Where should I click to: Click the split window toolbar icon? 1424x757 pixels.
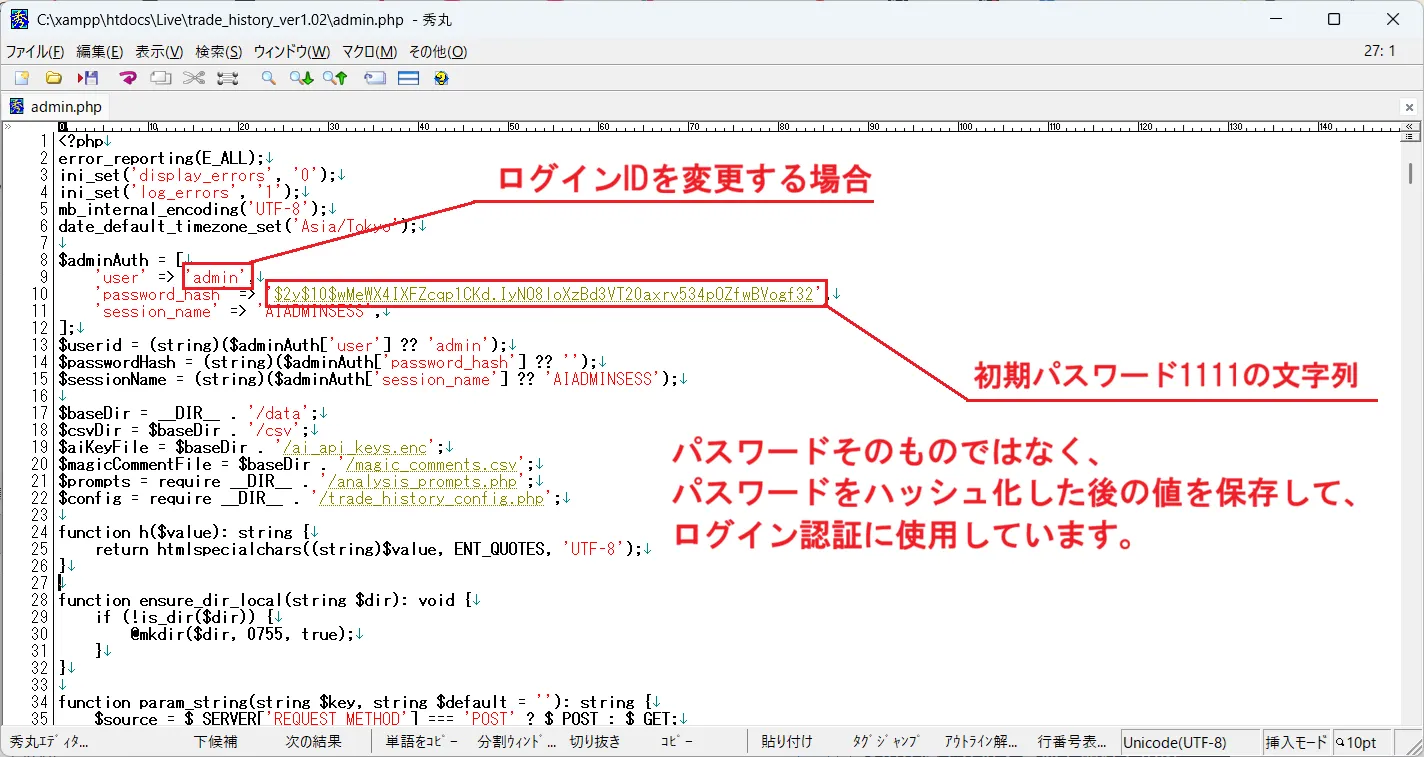(x=408, y=78)
